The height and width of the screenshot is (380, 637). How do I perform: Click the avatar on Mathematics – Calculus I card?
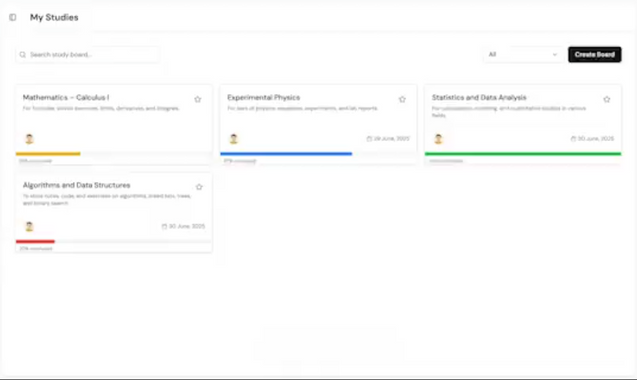(x=29, y=139)
